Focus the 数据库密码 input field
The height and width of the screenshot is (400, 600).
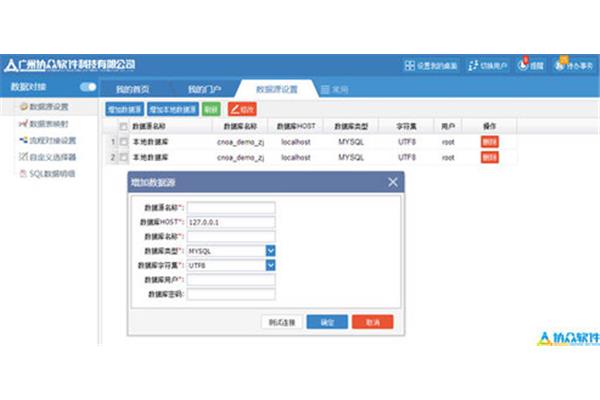click(x=231, y=294)
